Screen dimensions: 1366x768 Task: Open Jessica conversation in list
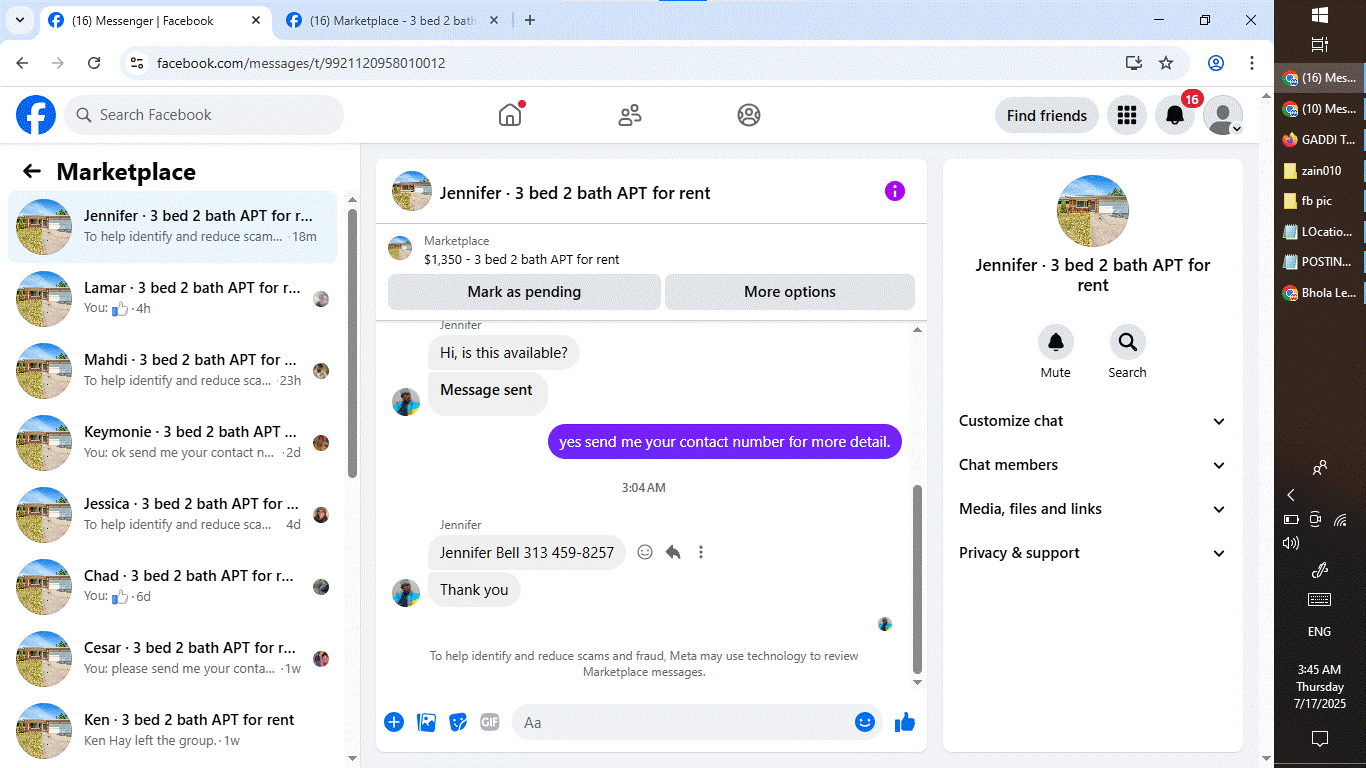click(173, 515)
